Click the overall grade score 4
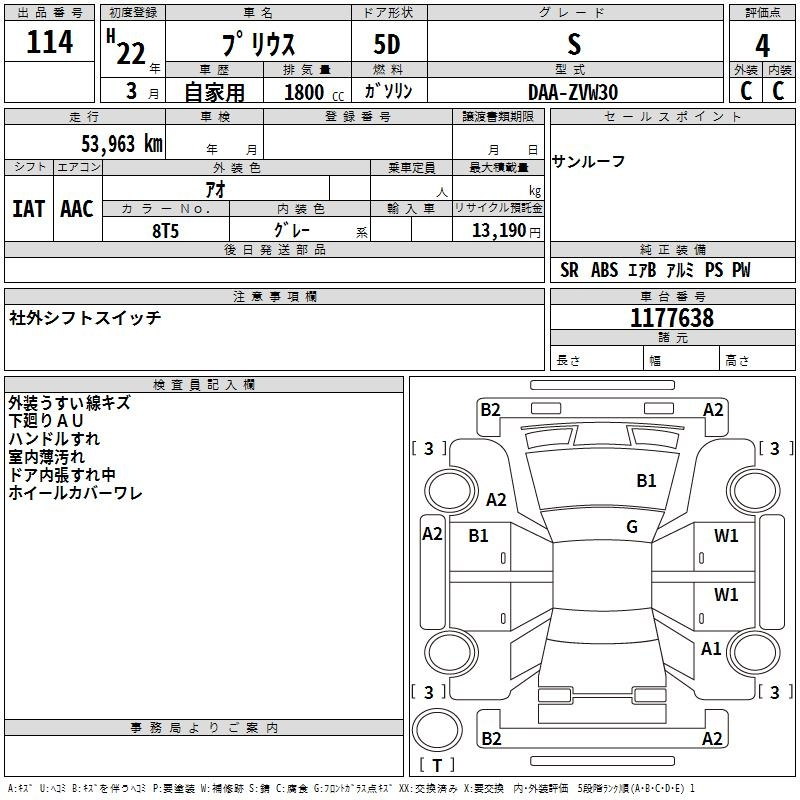 pyautogui.click(x=762, y=45)
